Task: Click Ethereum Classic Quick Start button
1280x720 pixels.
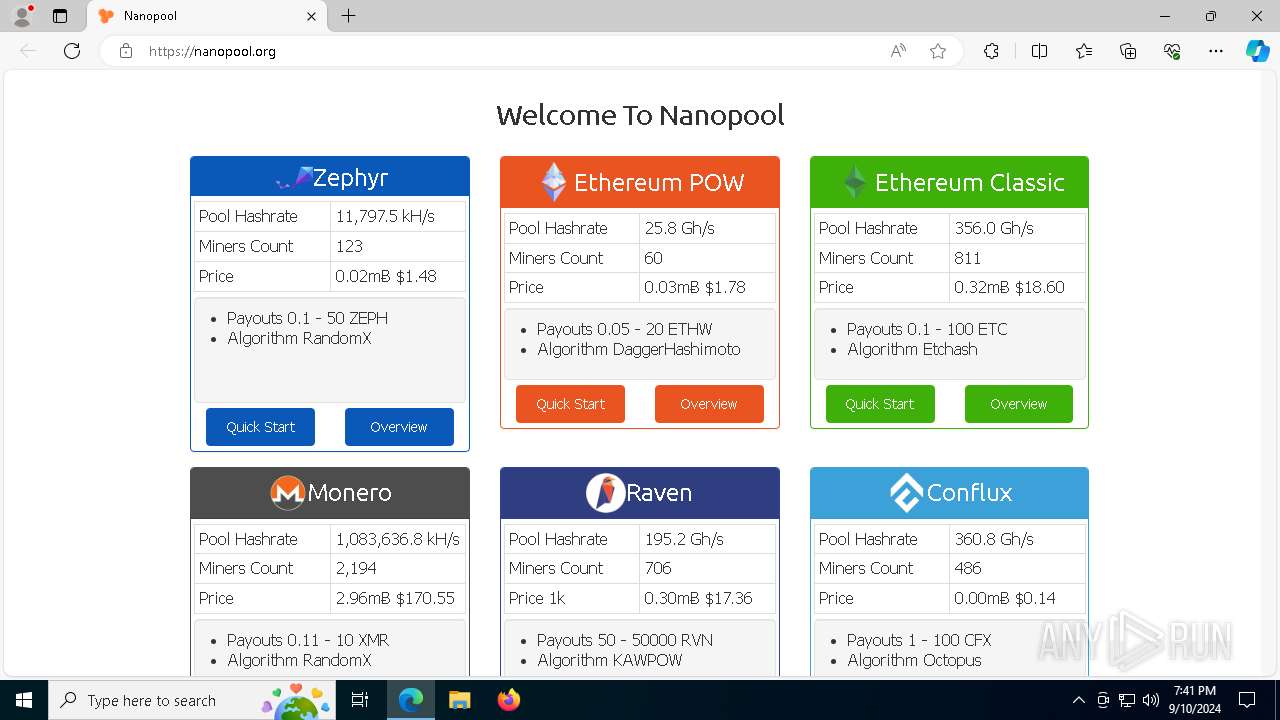Action: tap(880, 404)
